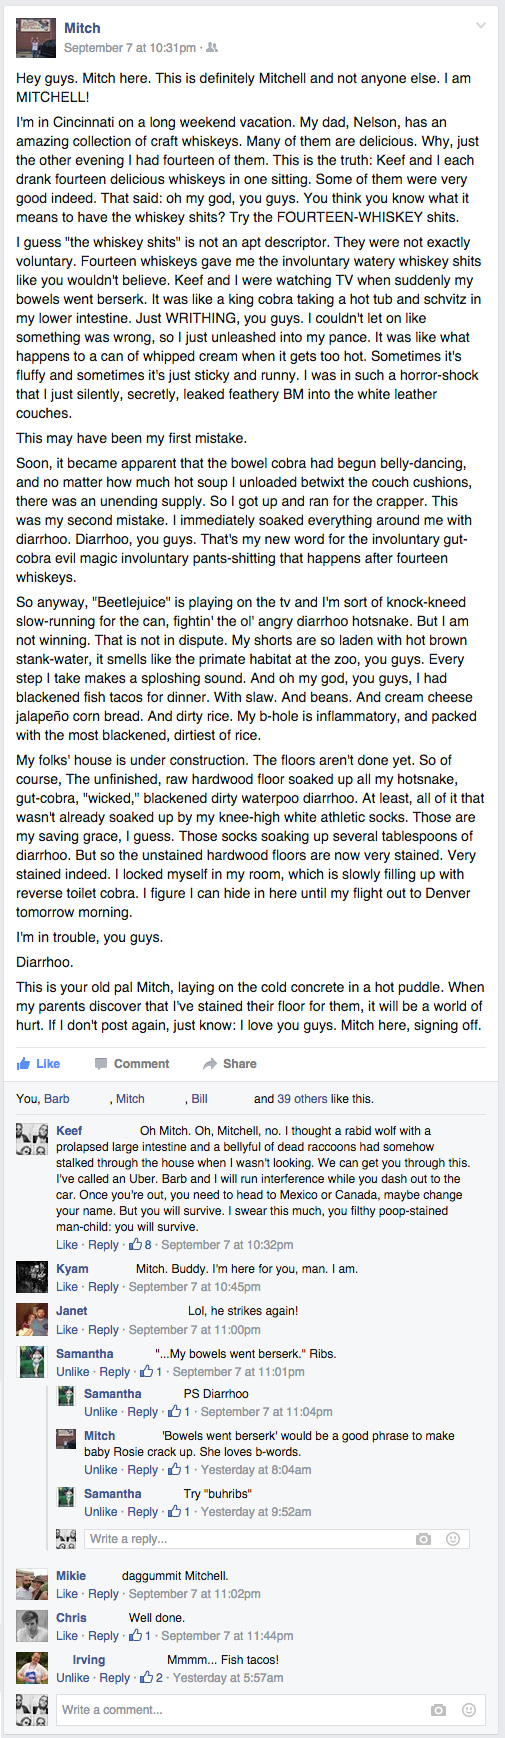Unlike Mitch's reply about baby Rosie

(x=101, y=1470)
